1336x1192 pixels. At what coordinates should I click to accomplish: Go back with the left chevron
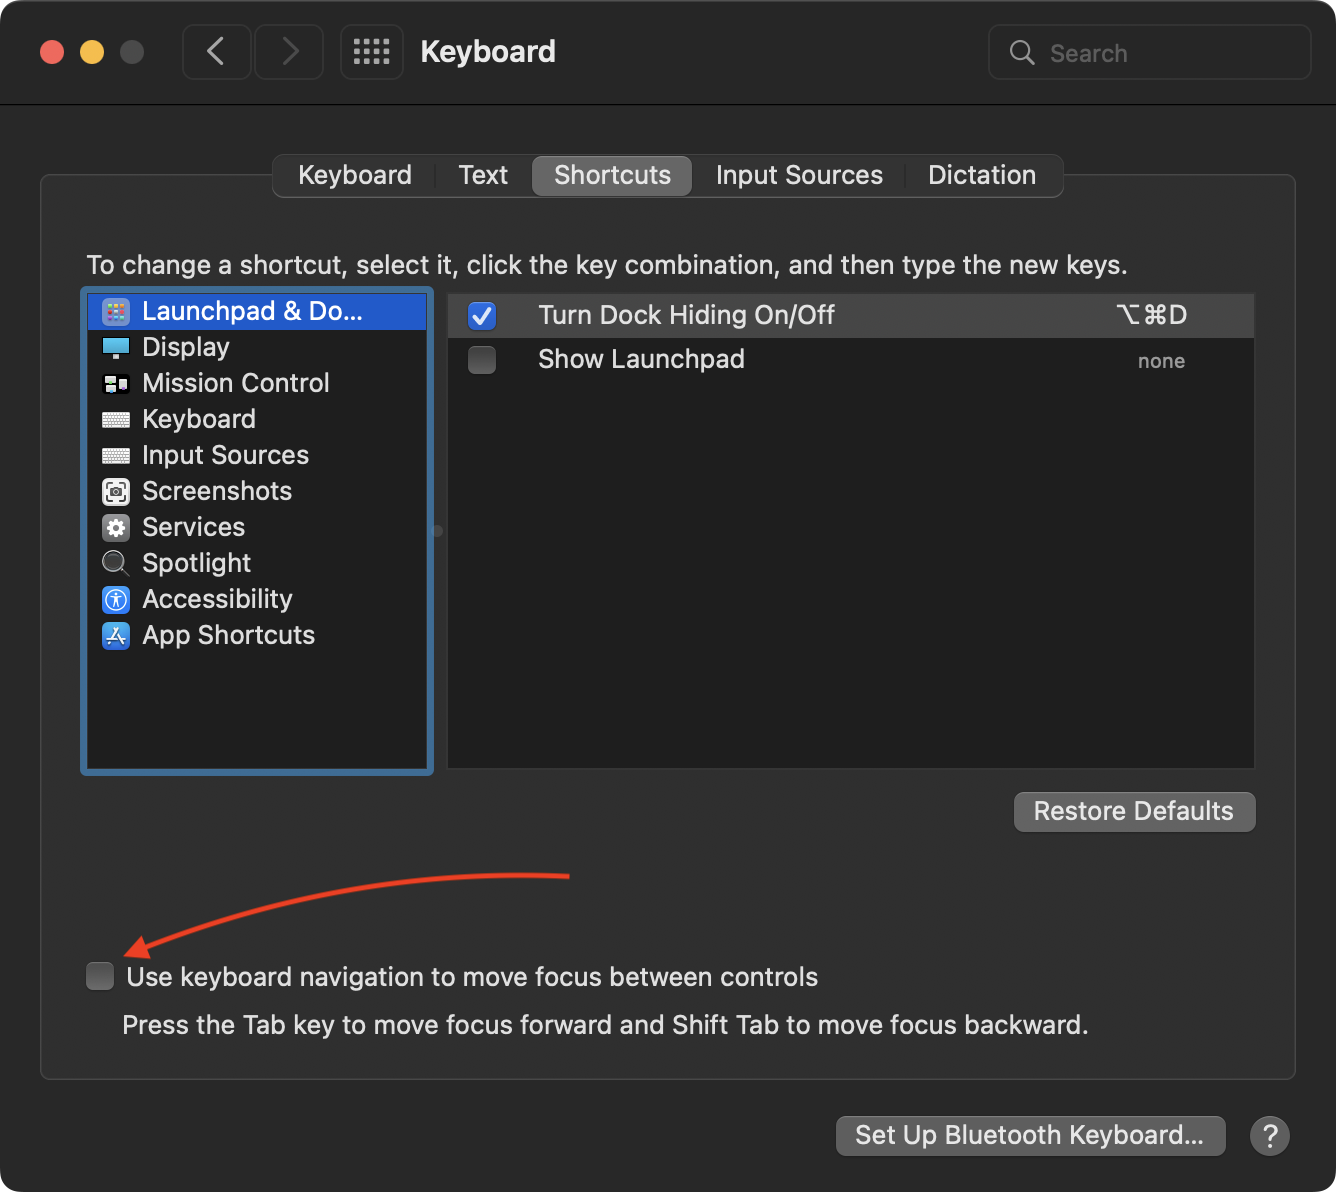click(216, 52)
